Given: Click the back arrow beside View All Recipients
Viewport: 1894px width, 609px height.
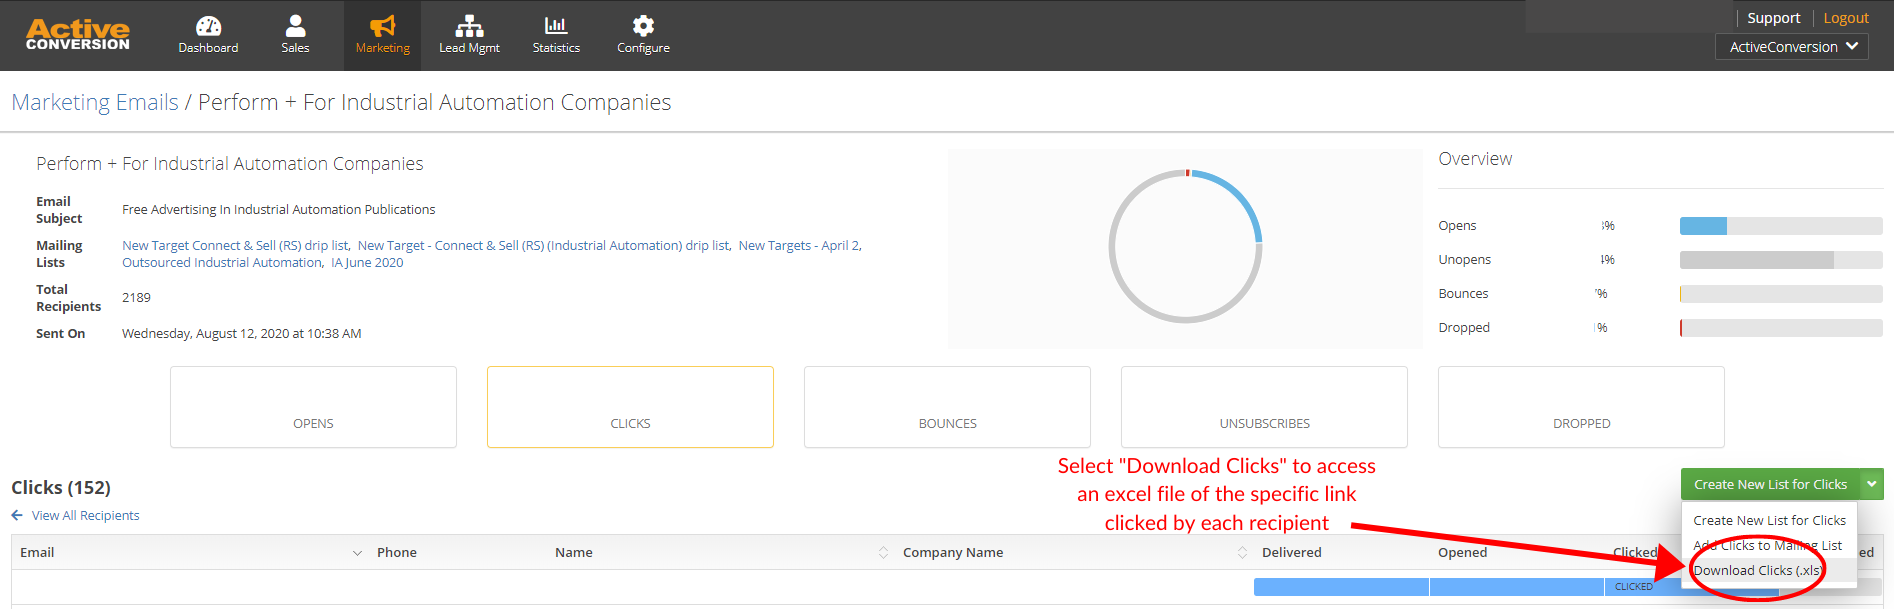Looking at the screenshot, I should [x=17, y=515].
